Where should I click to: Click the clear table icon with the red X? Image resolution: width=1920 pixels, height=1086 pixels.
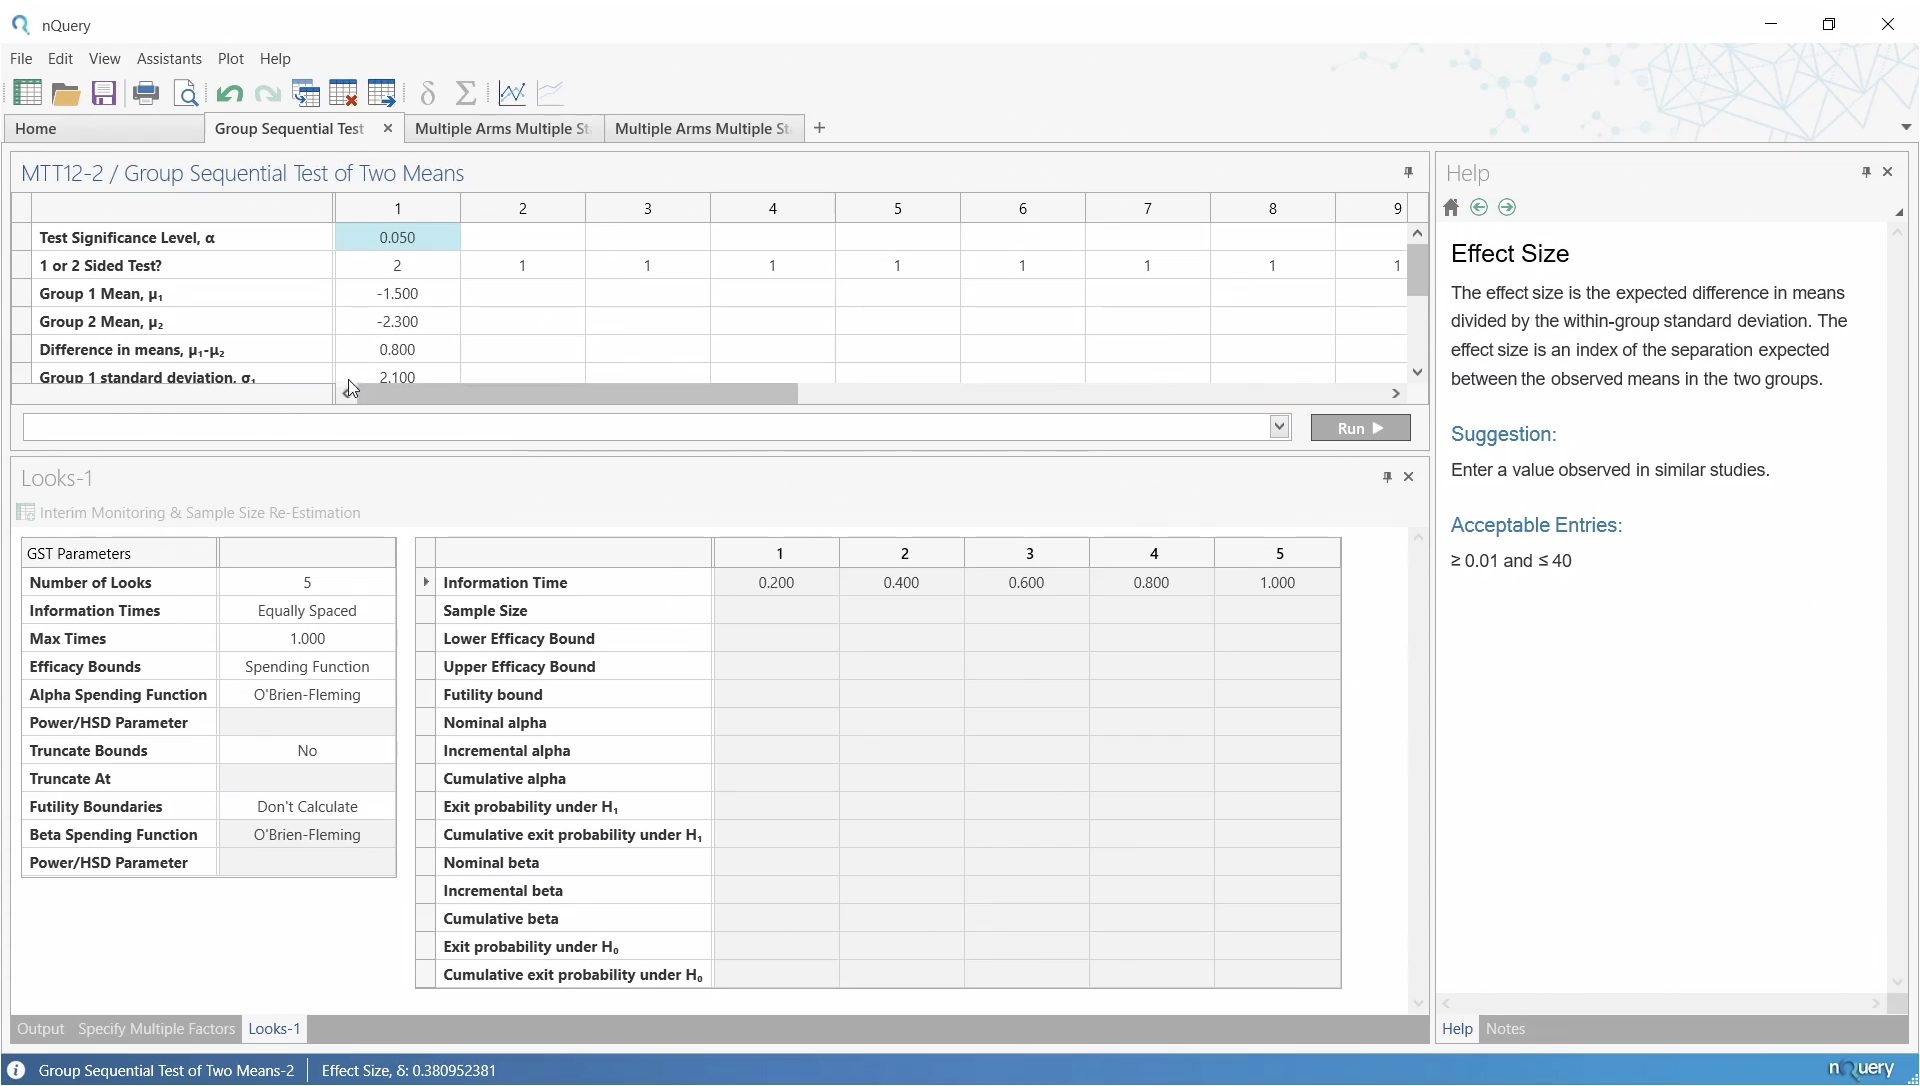click(343, 94)
